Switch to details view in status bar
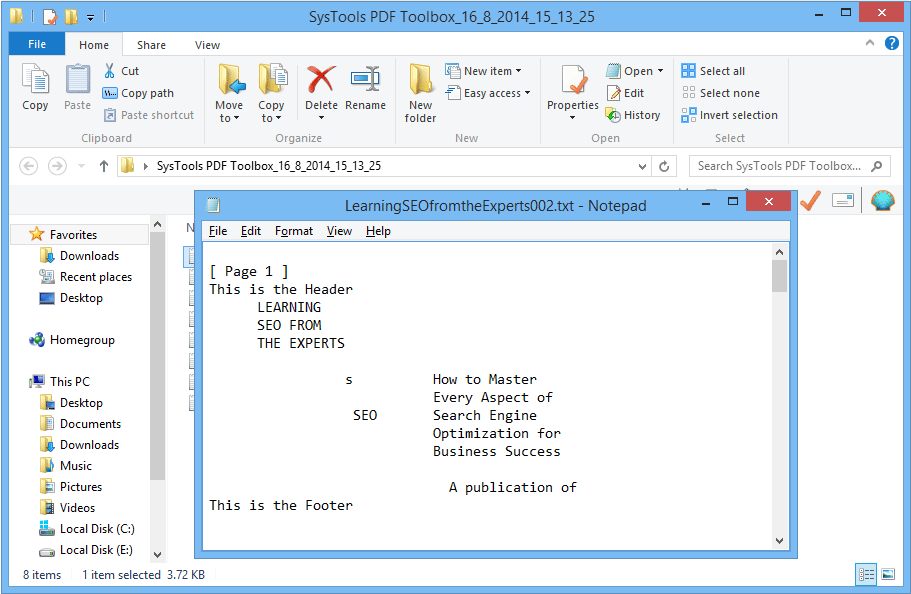Screen dimensions: 911x594 pos(866,574)
